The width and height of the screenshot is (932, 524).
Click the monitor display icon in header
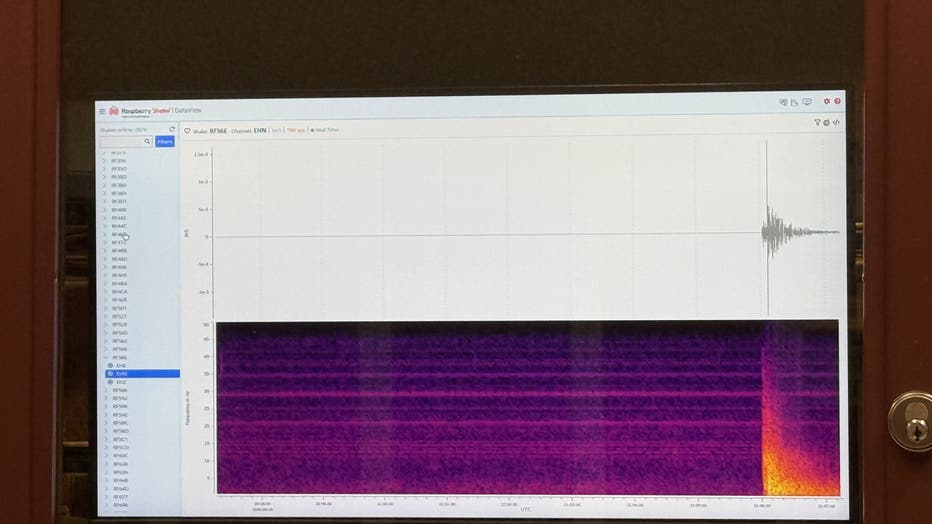807,102
